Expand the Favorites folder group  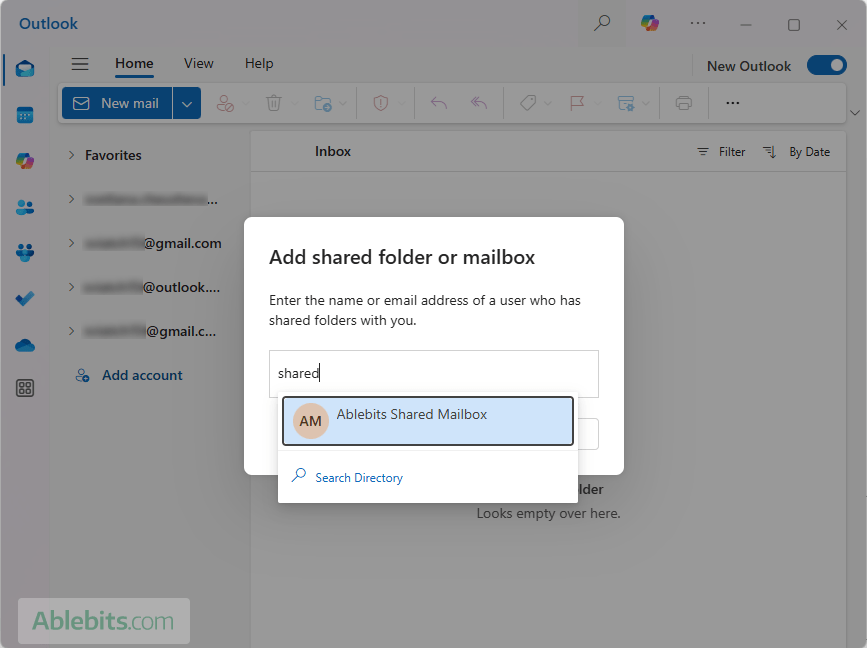[x=71, y=155]
